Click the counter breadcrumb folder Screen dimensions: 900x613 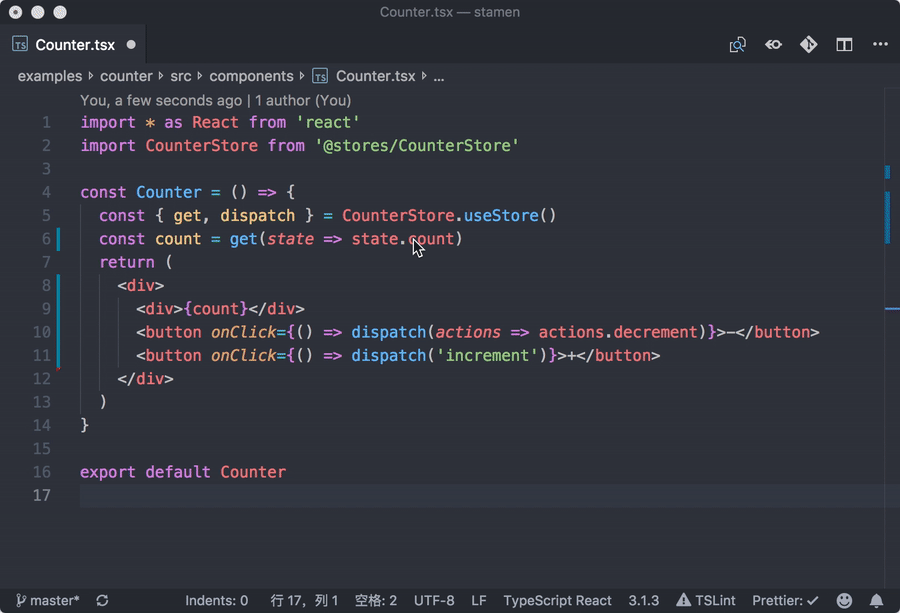[126, 76]
